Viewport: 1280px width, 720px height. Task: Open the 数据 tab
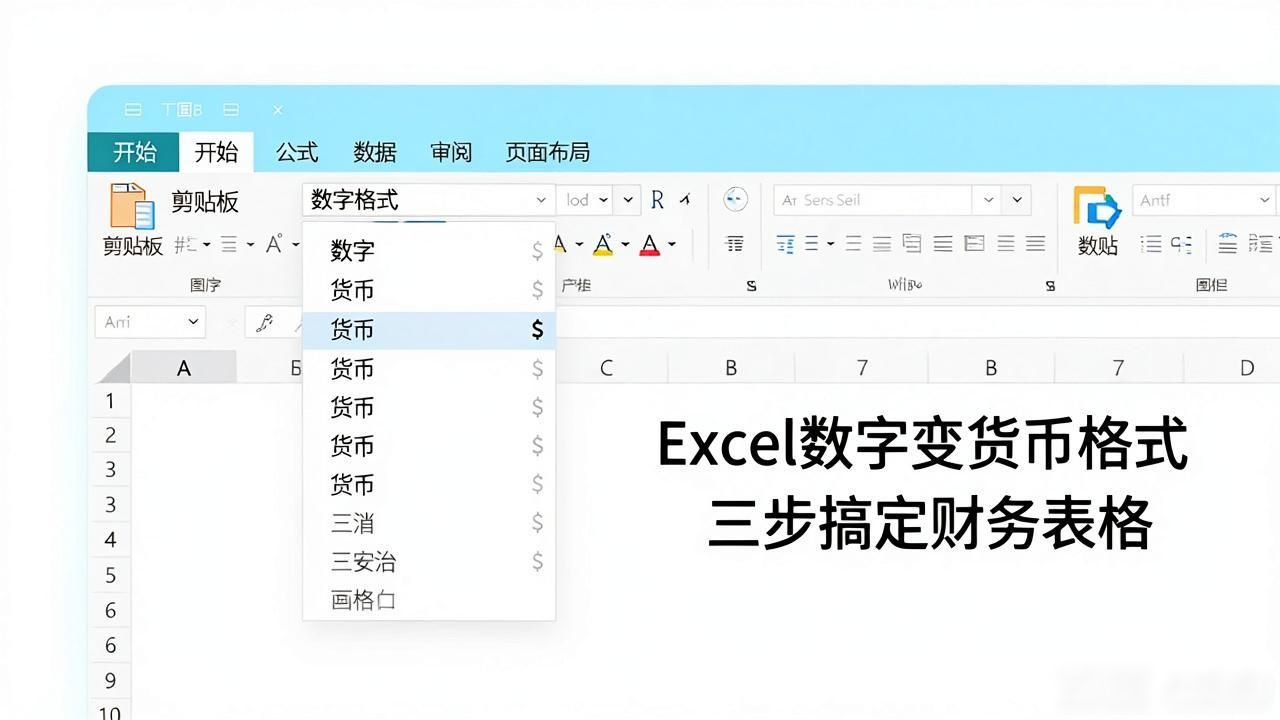pos(375,152)
